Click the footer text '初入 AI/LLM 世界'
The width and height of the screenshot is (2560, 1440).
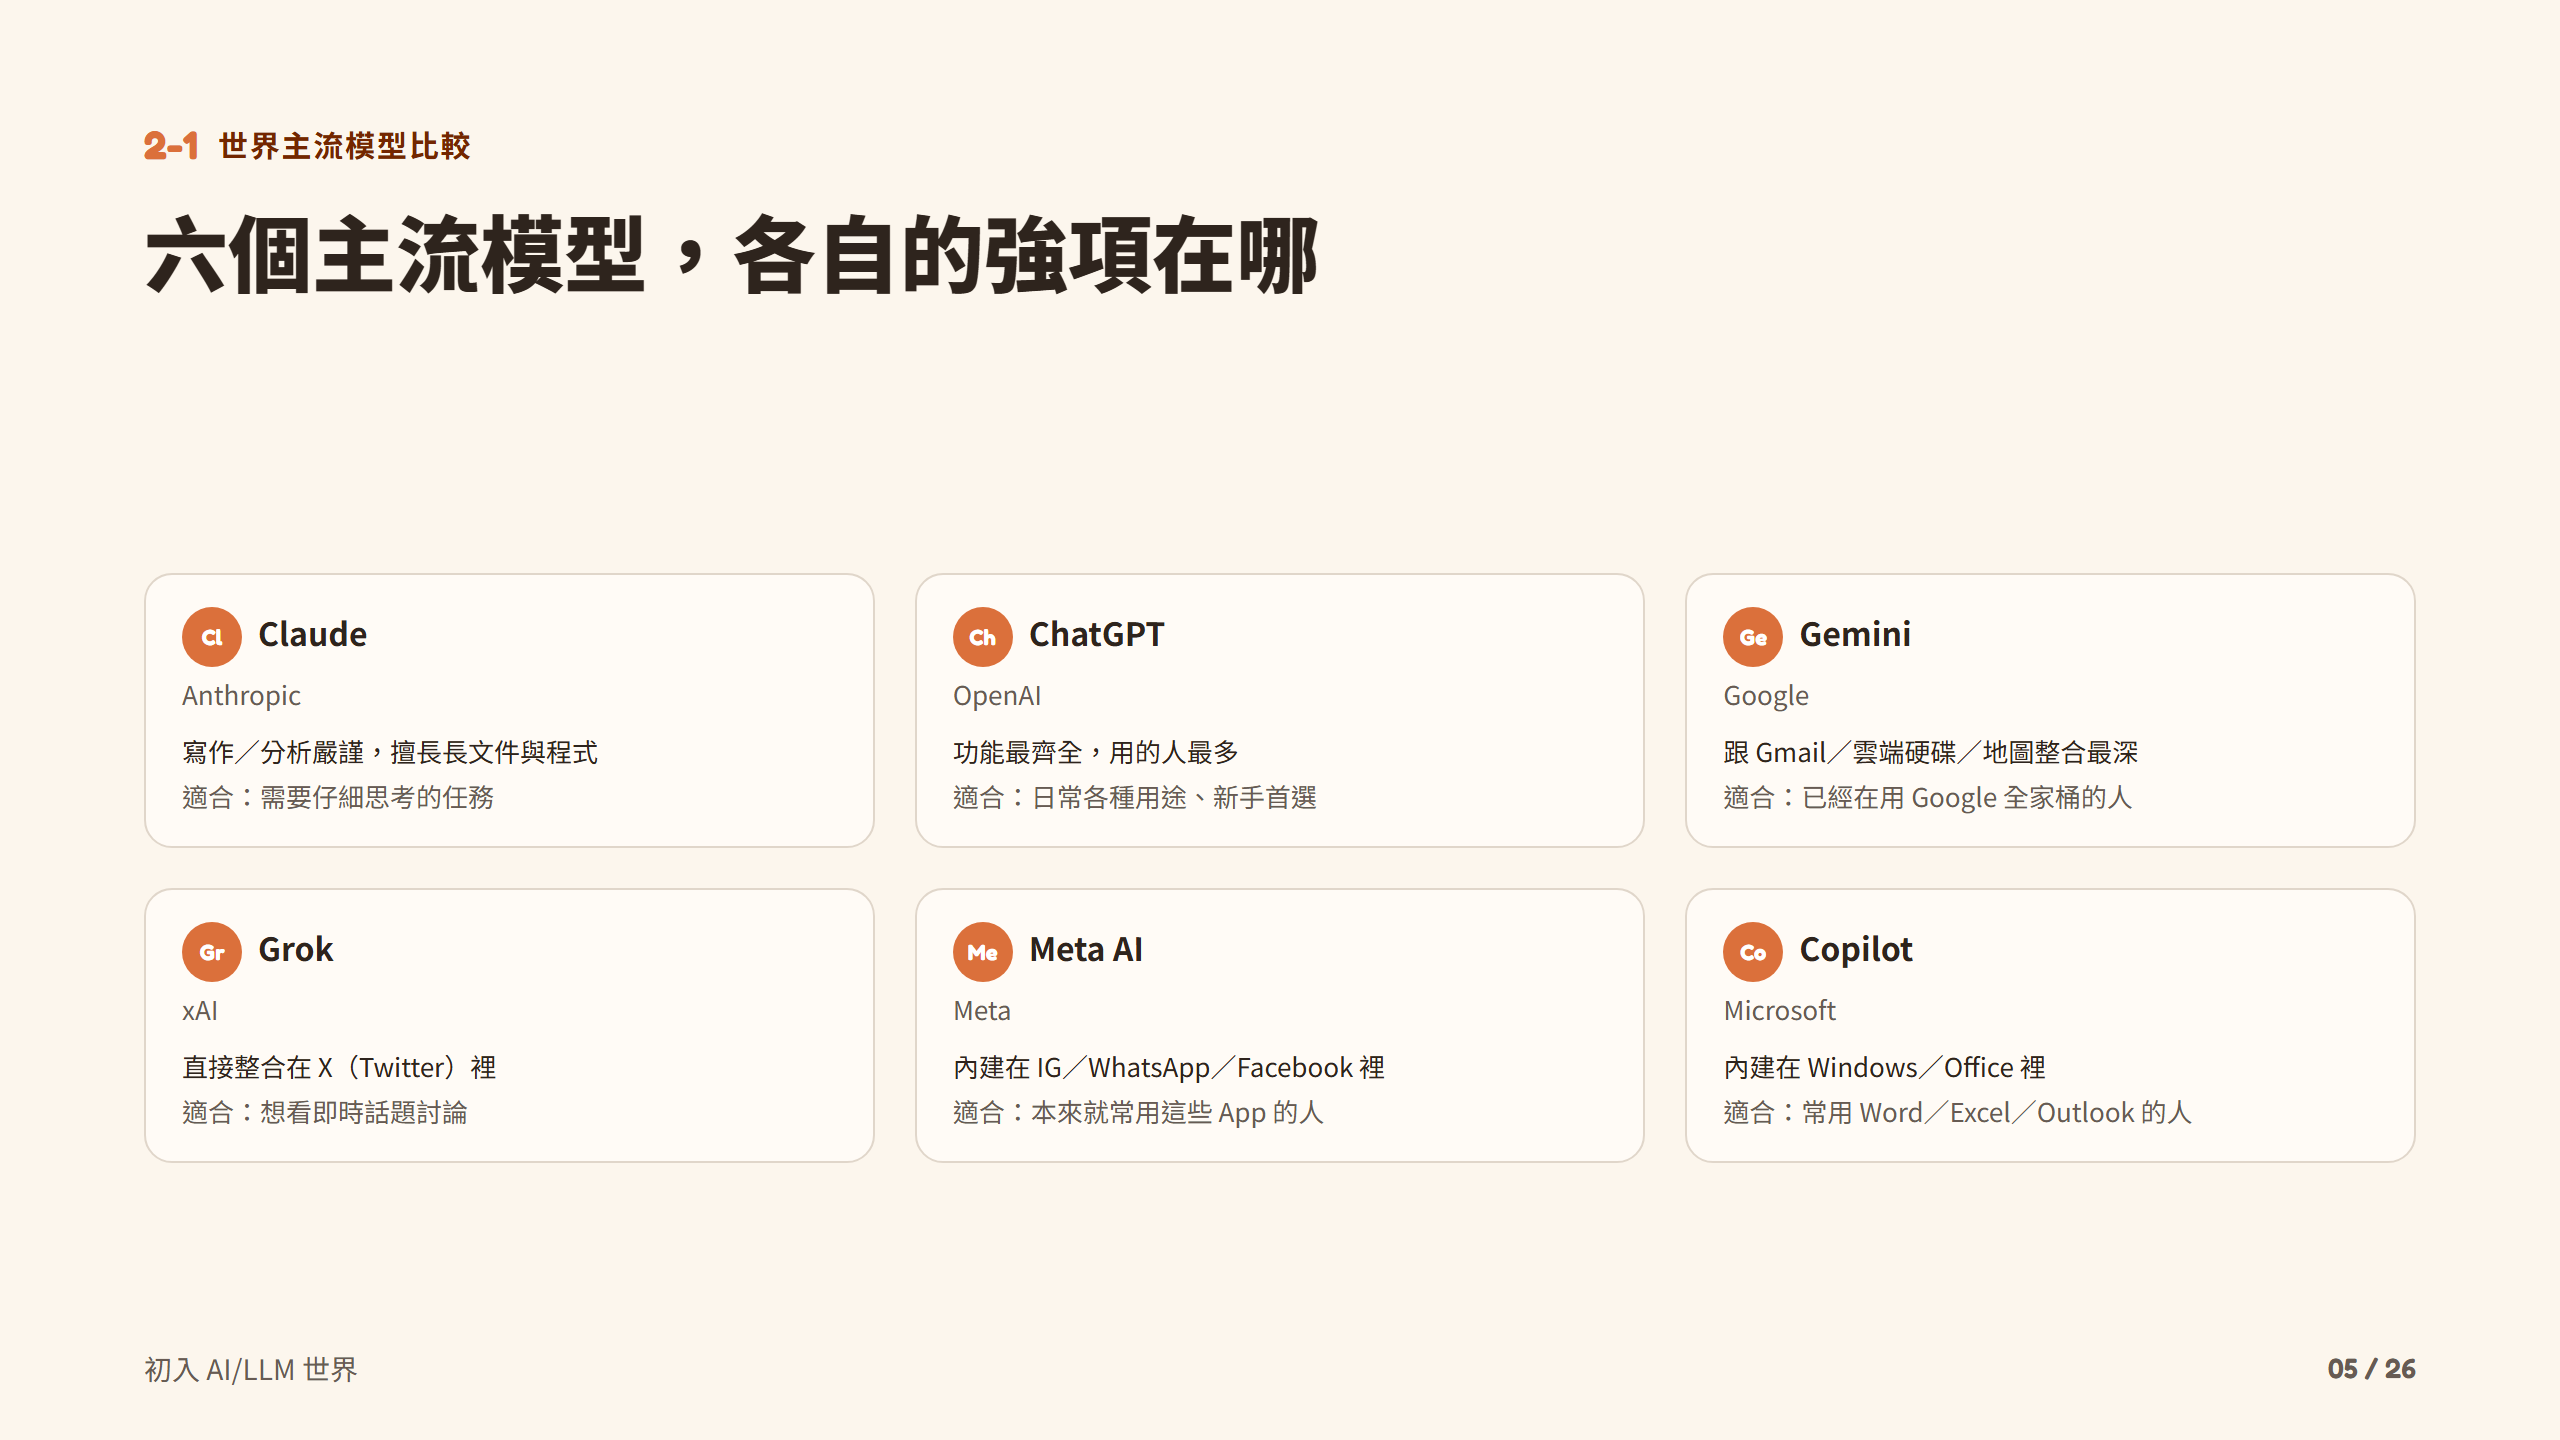[251, 1369]
